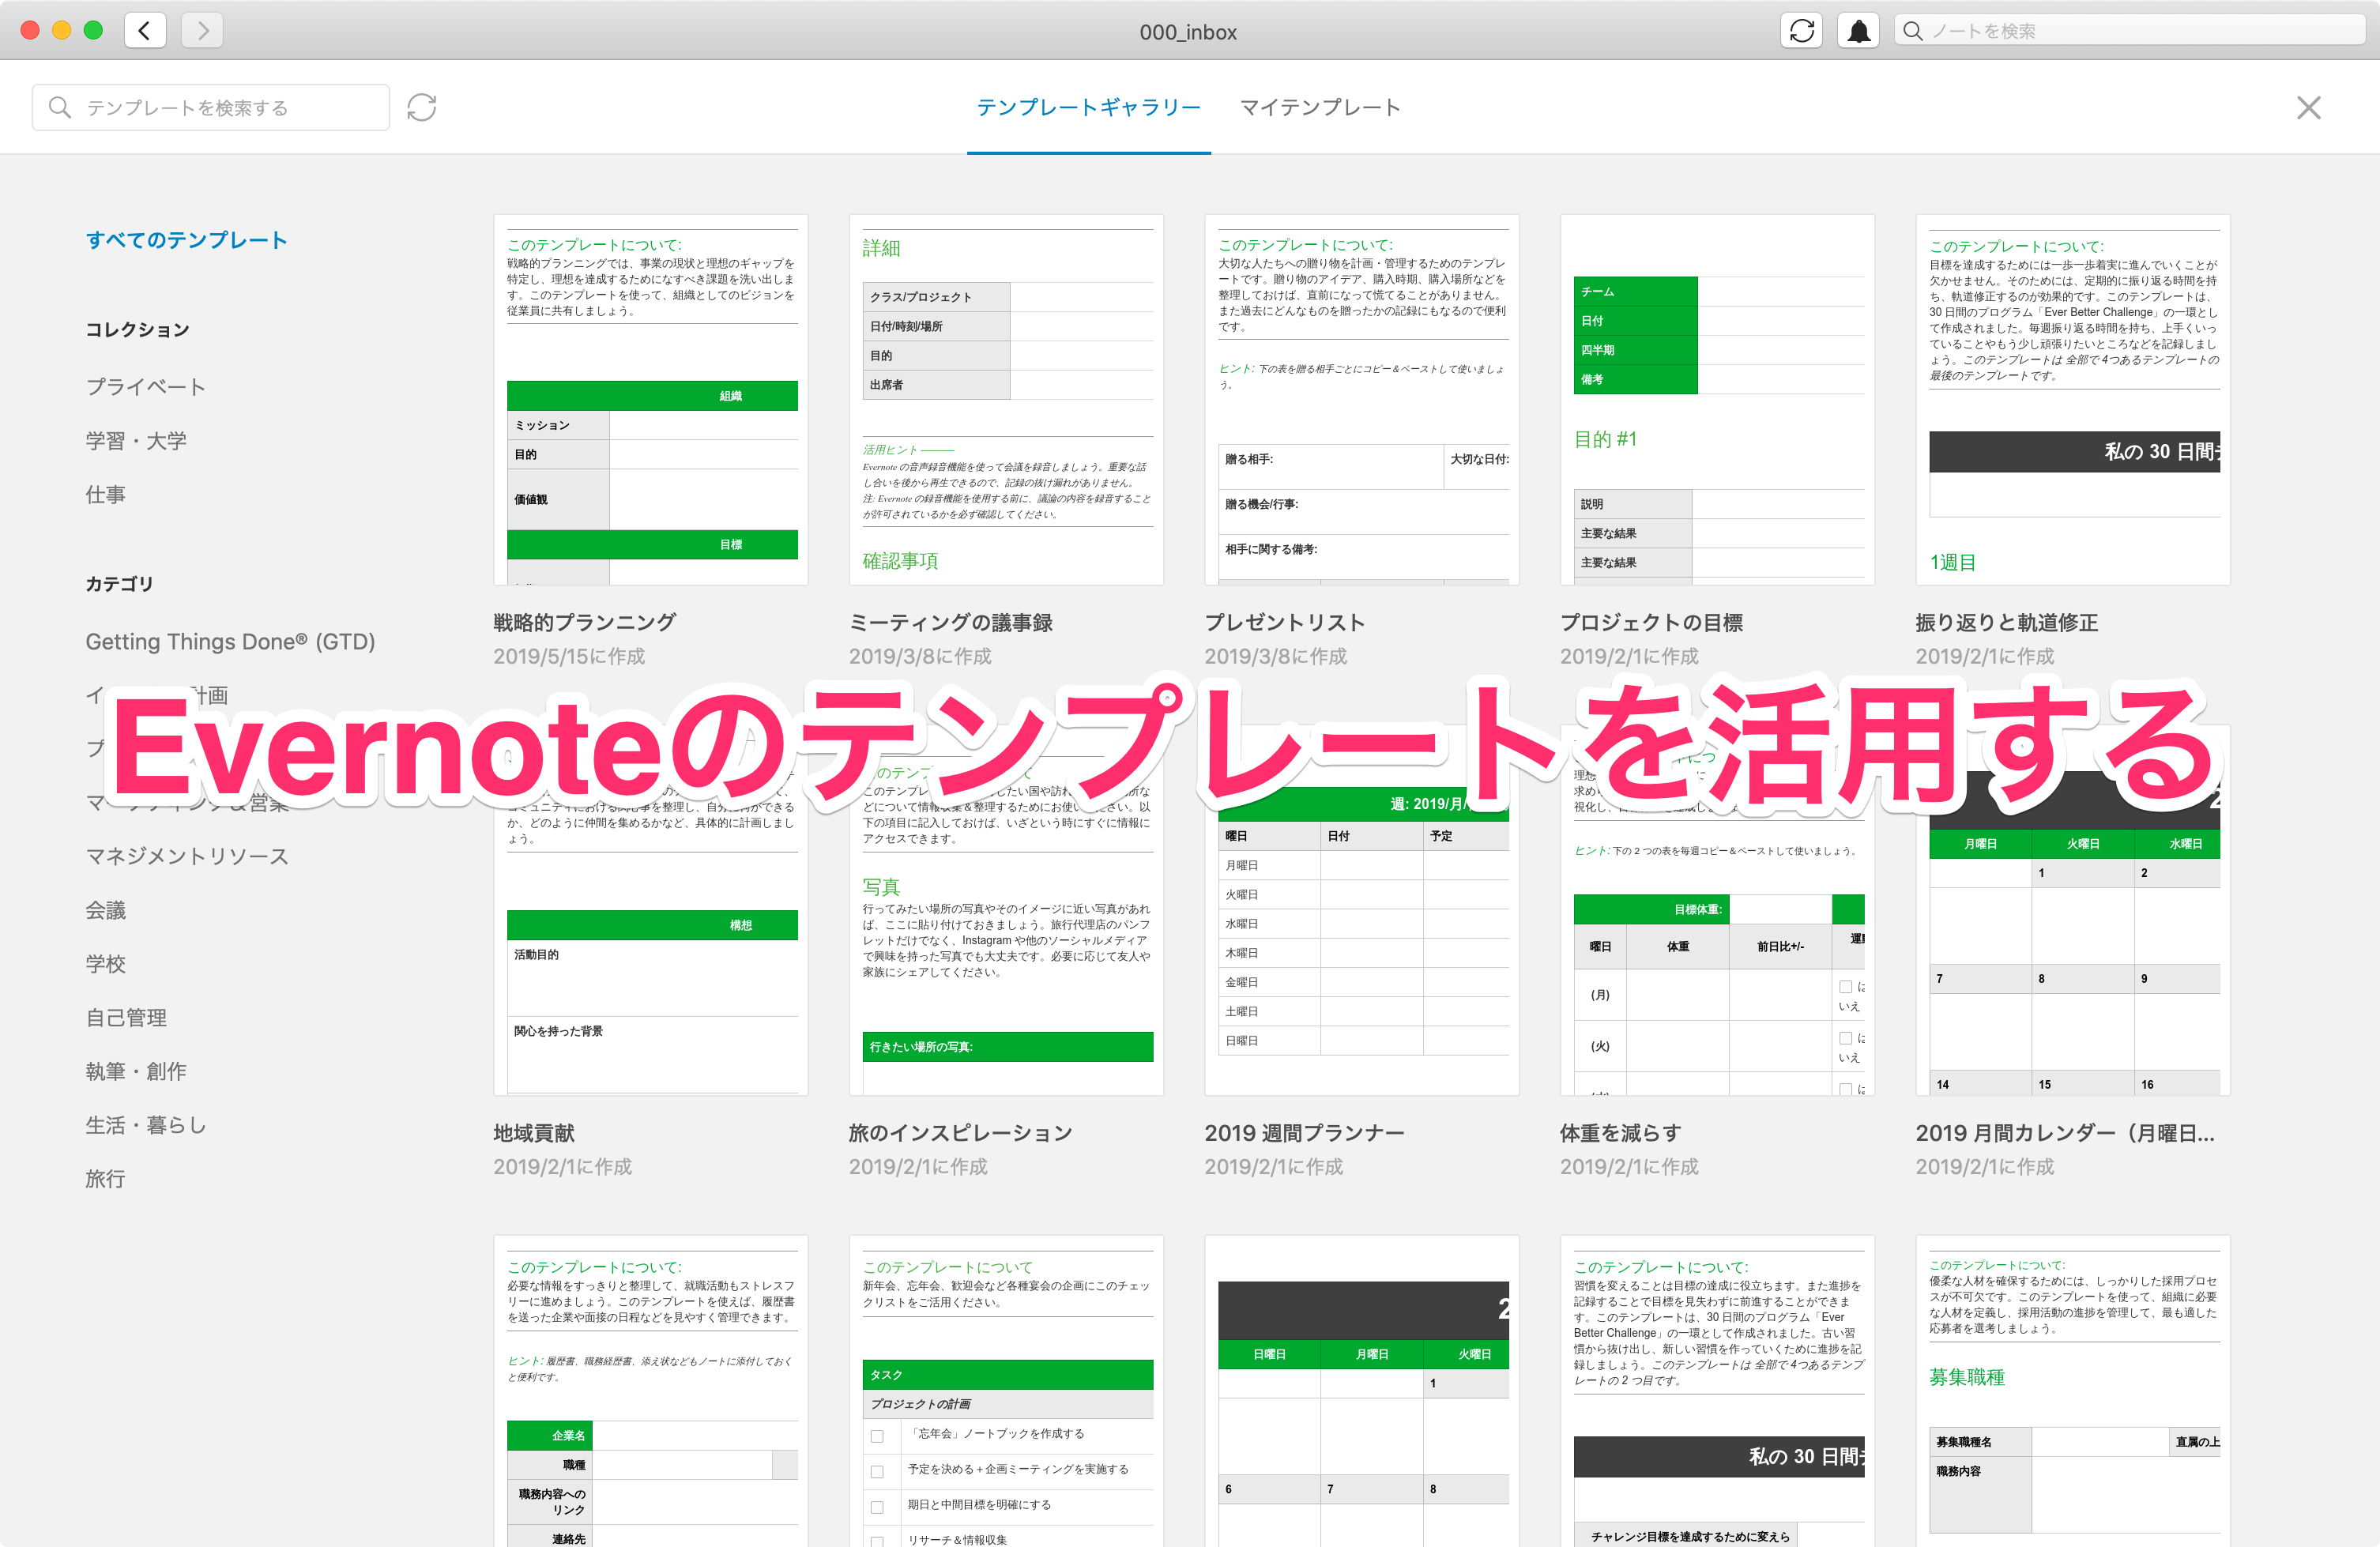Close the template gallery panel
The width and height of the screenshot is (2380, 1547).
(x=2308, y=107)
